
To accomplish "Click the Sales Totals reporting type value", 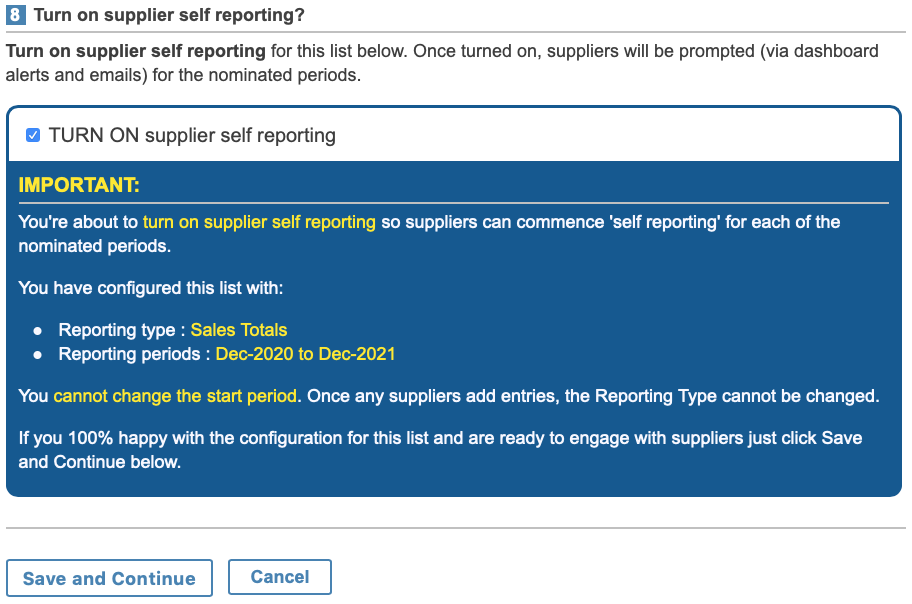I will 239,330.
